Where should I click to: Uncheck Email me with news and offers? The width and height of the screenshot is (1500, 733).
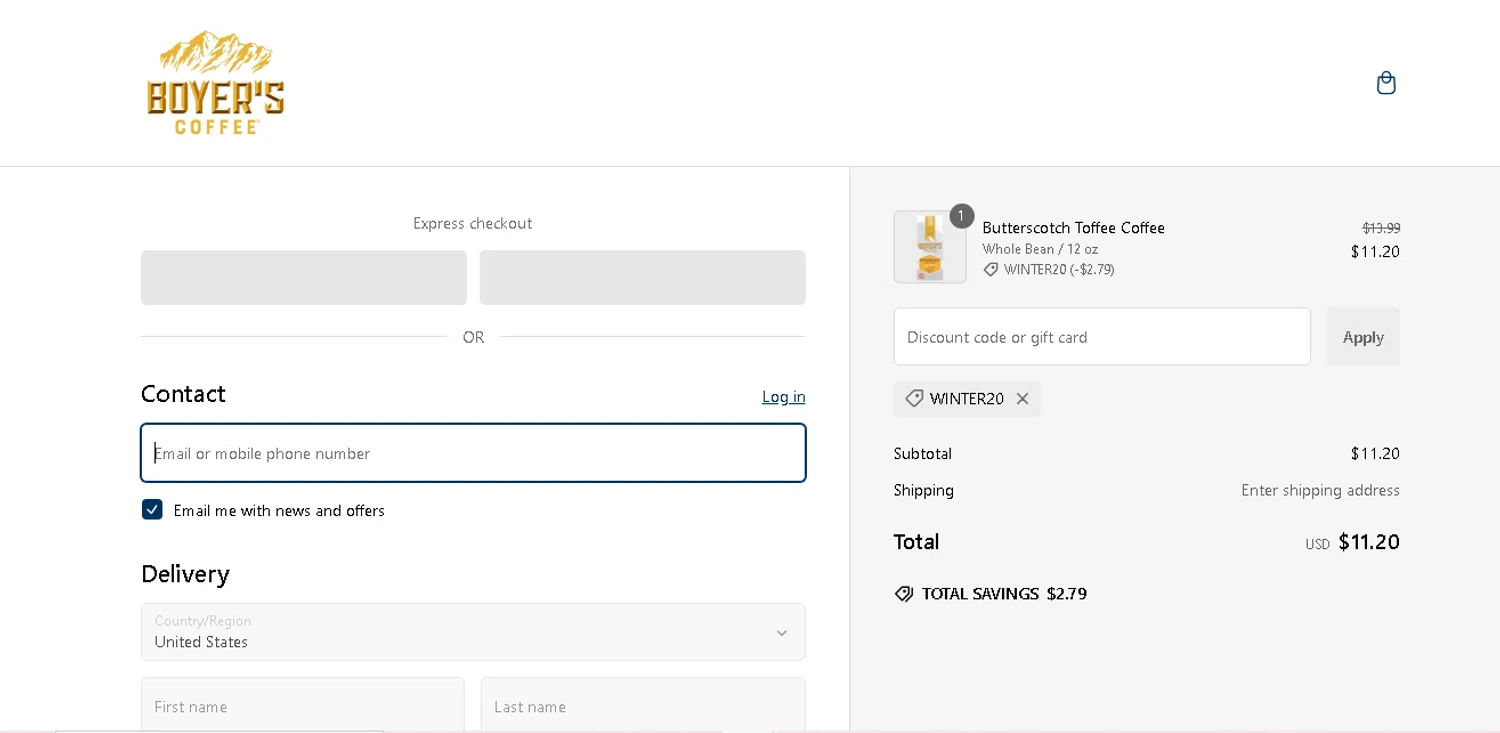coord(152,510)
